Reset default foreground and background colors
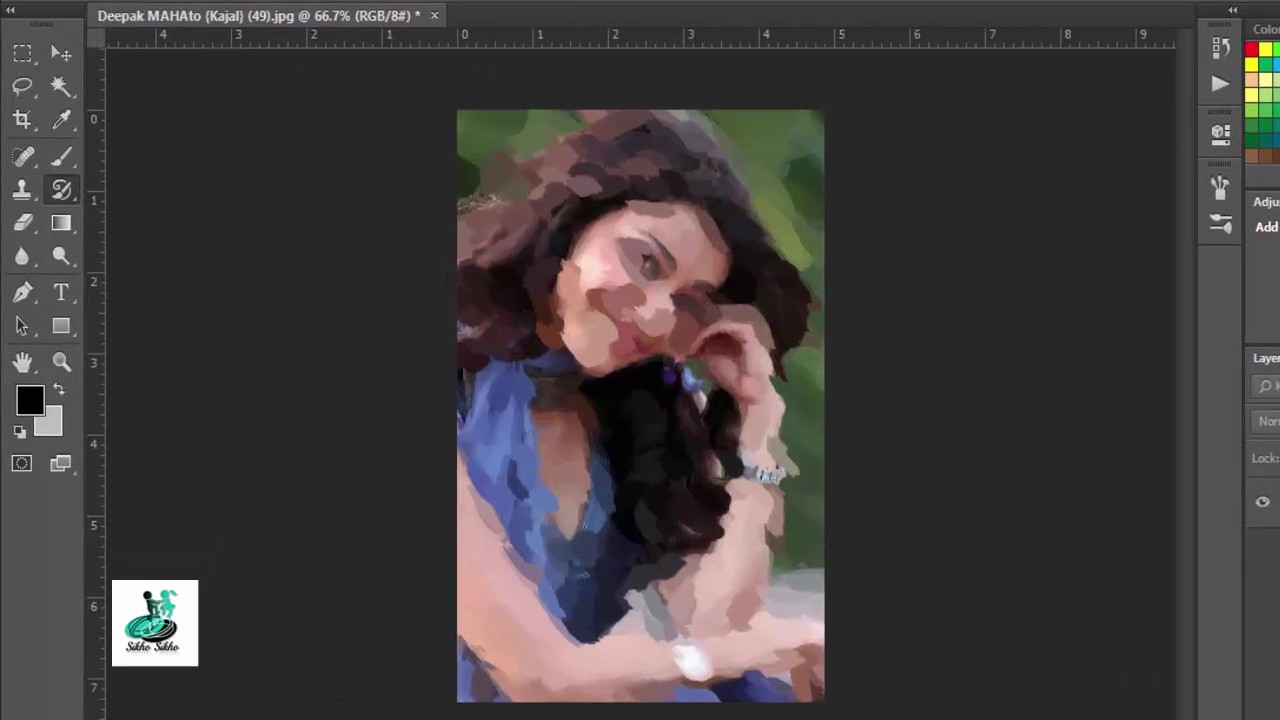Screen dimensions: 1280x720 coord(20,432)
